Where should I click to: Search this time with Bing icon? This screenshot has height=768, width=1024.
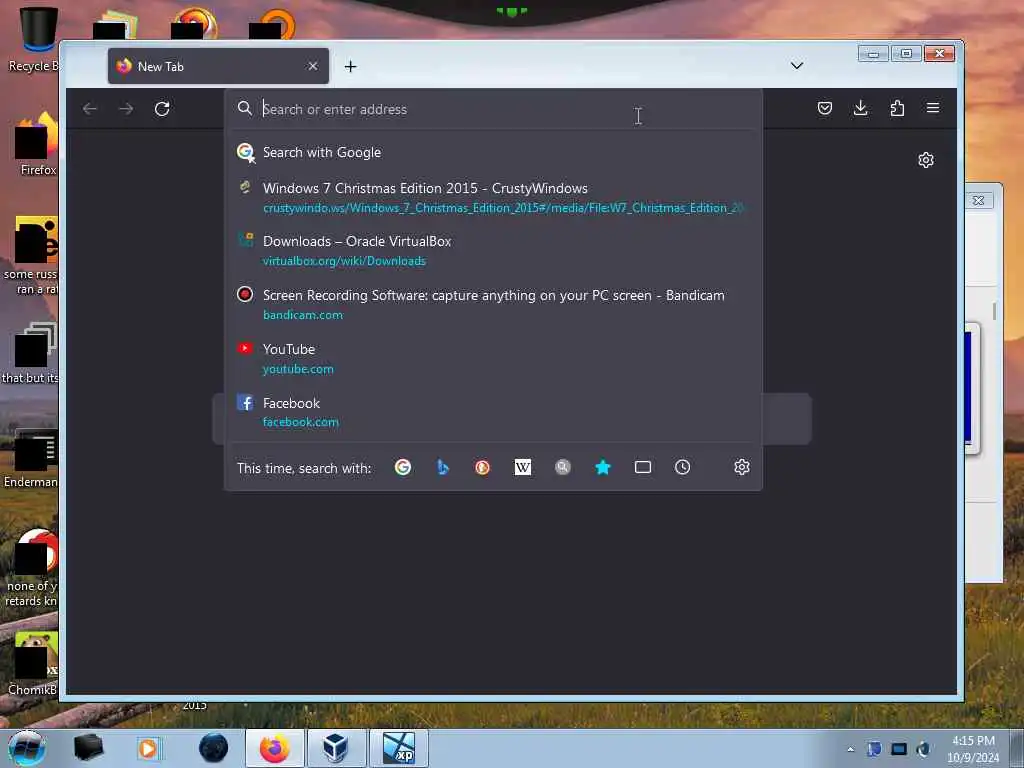(x=443, y=468)
